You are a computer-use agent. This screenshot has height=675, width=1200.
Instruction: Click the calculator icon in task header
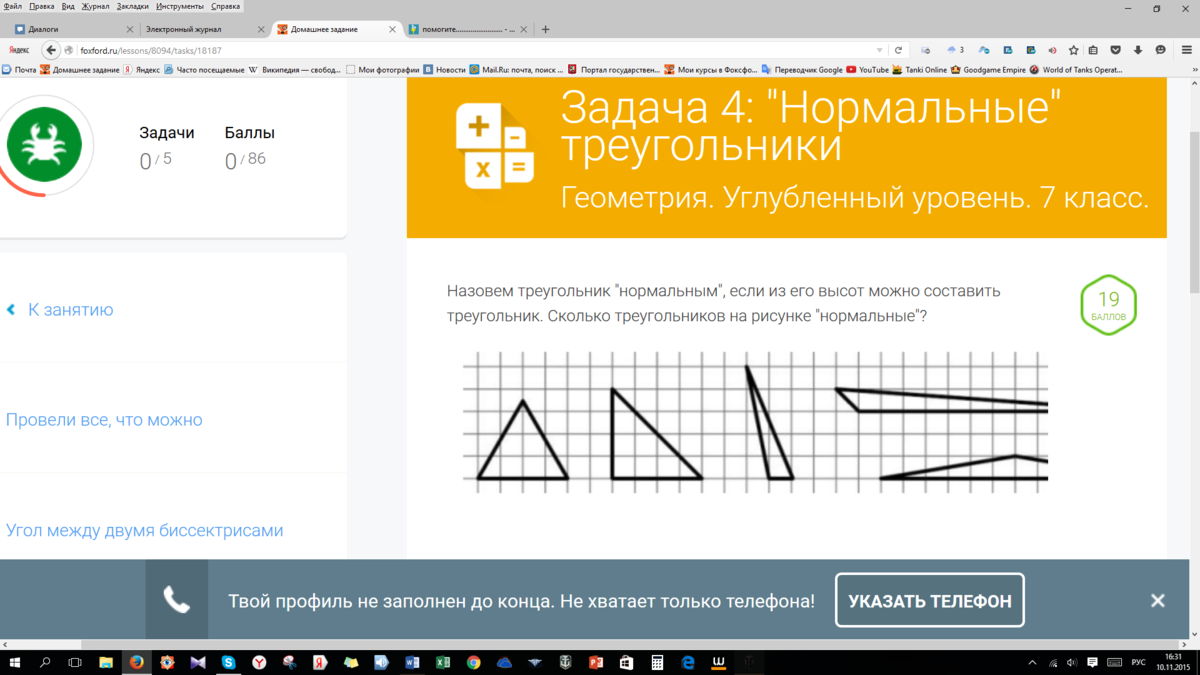[x=495, y=145]
